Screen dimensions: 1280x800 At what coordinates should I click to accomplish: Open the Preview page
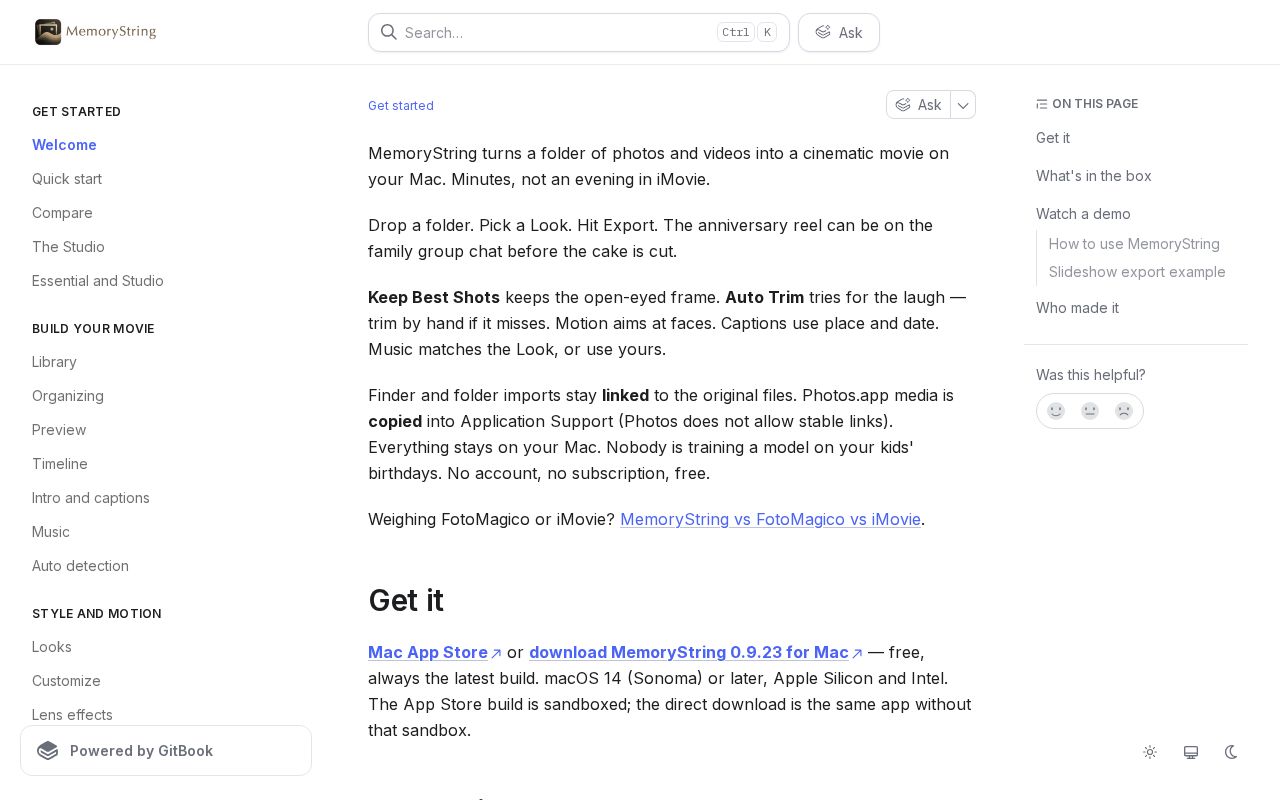coord(59,430)
